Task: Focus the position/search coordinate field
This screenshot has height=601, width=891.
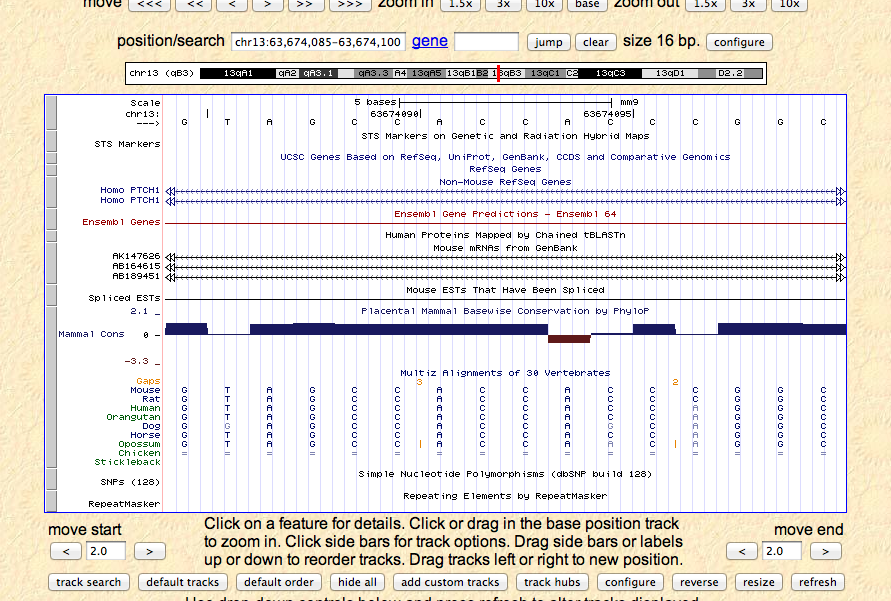Action: [317, 42]
